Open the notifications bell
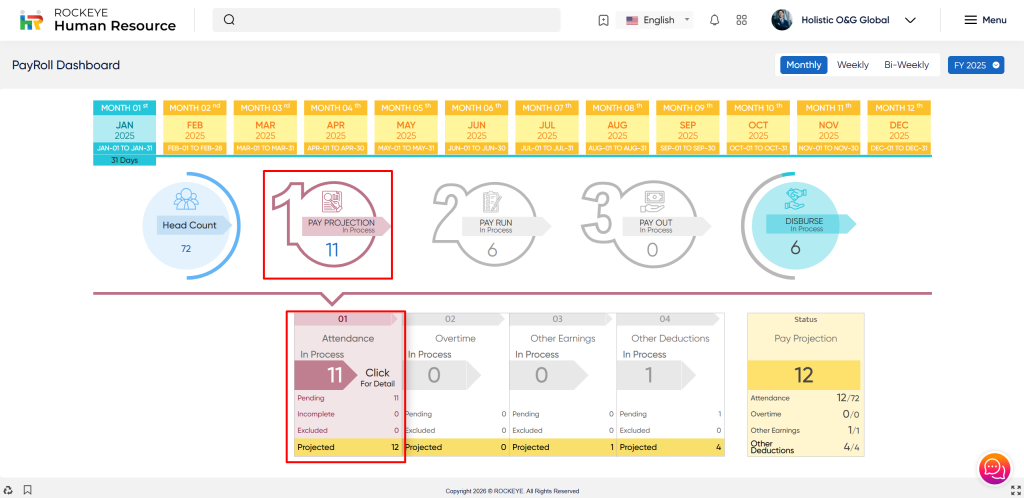The width and height of the screenshot is (1024, 498). 714,20
